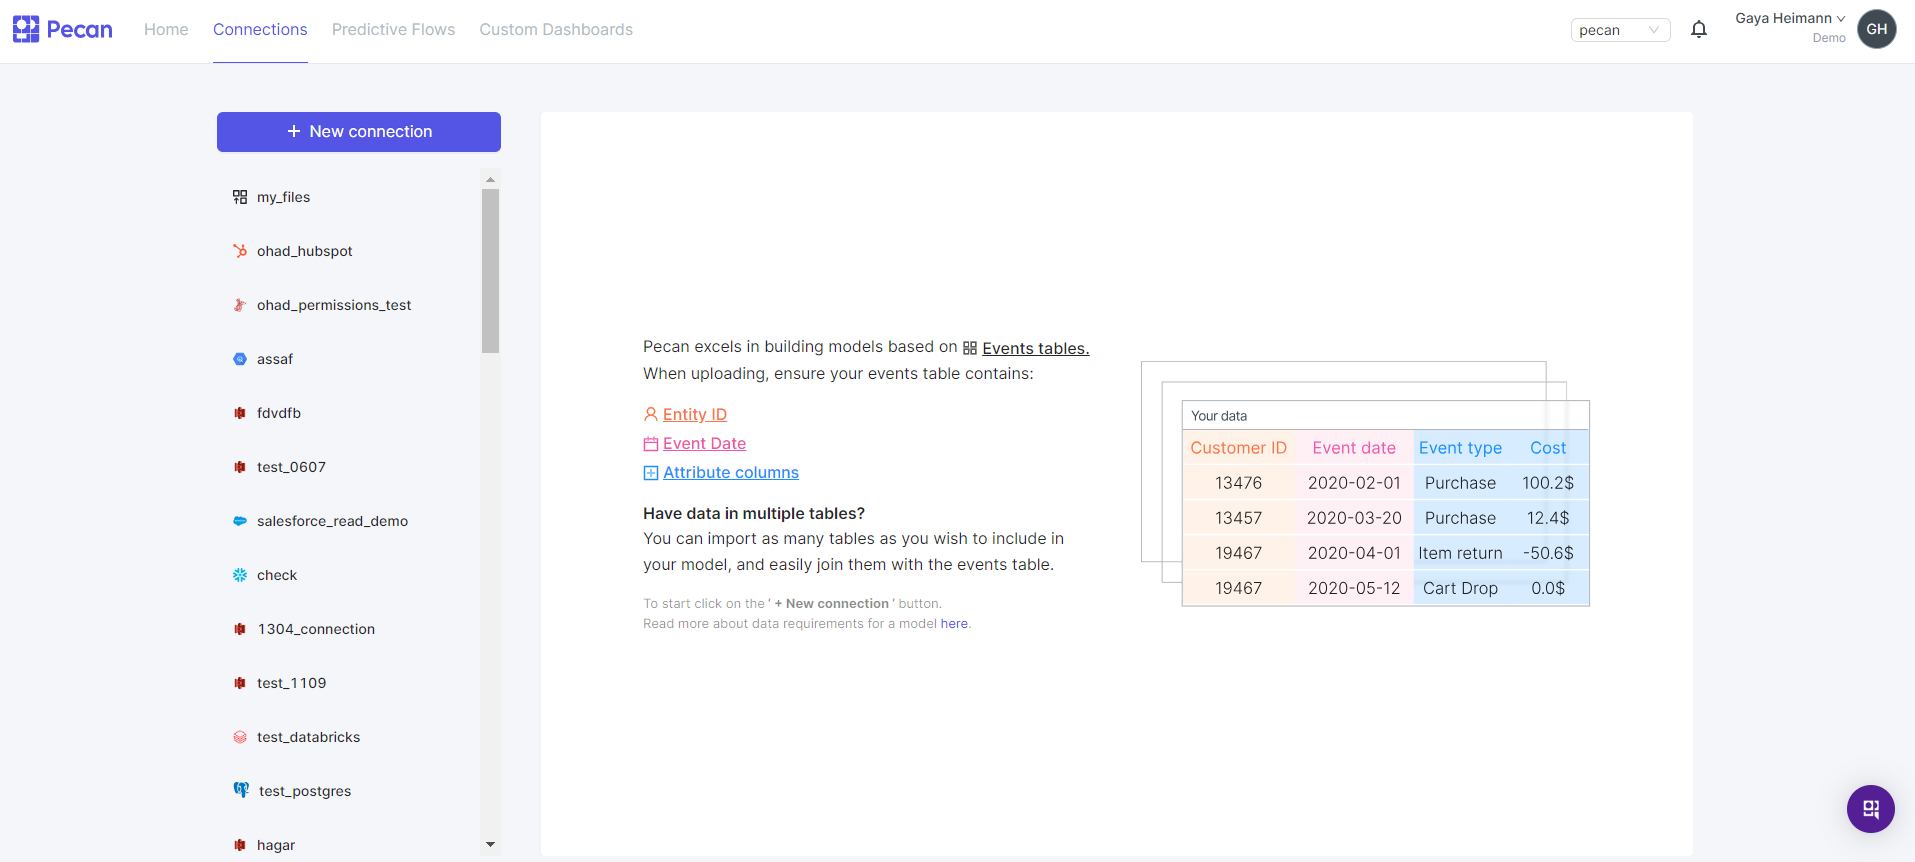
Task: Switch to Predictive Flows tab
Action: point(393,30)
